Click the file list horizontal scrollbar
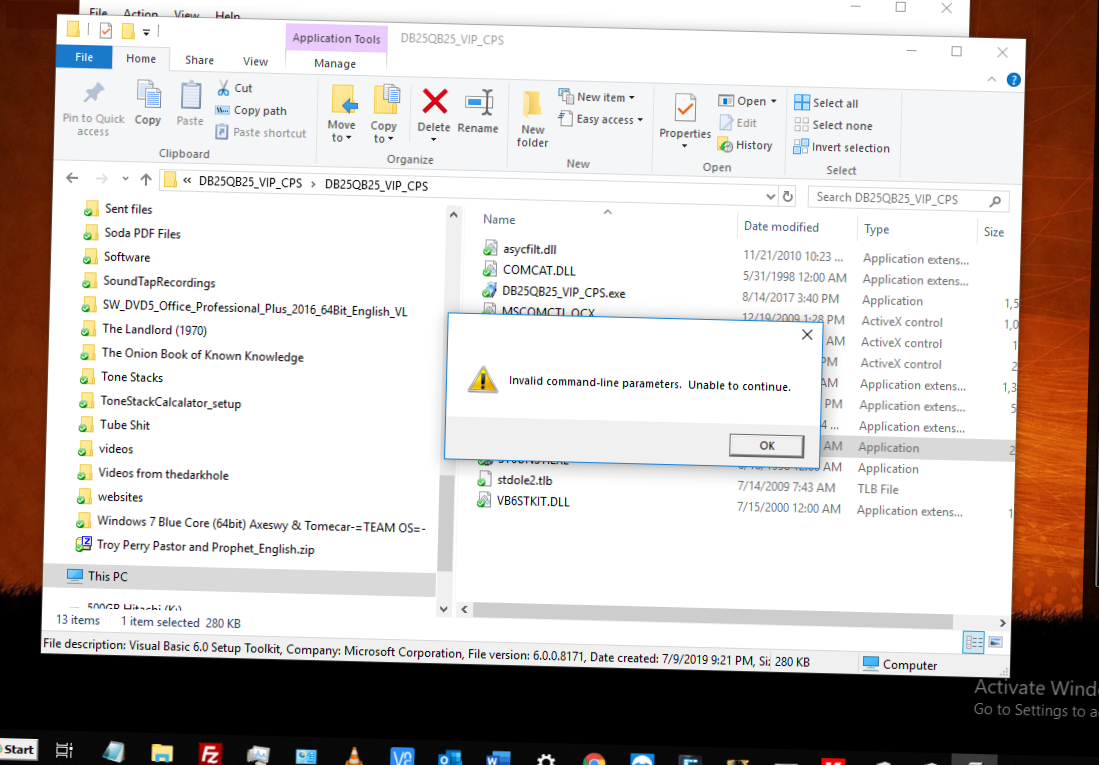The image size is (1099, 765). point(712,615)
